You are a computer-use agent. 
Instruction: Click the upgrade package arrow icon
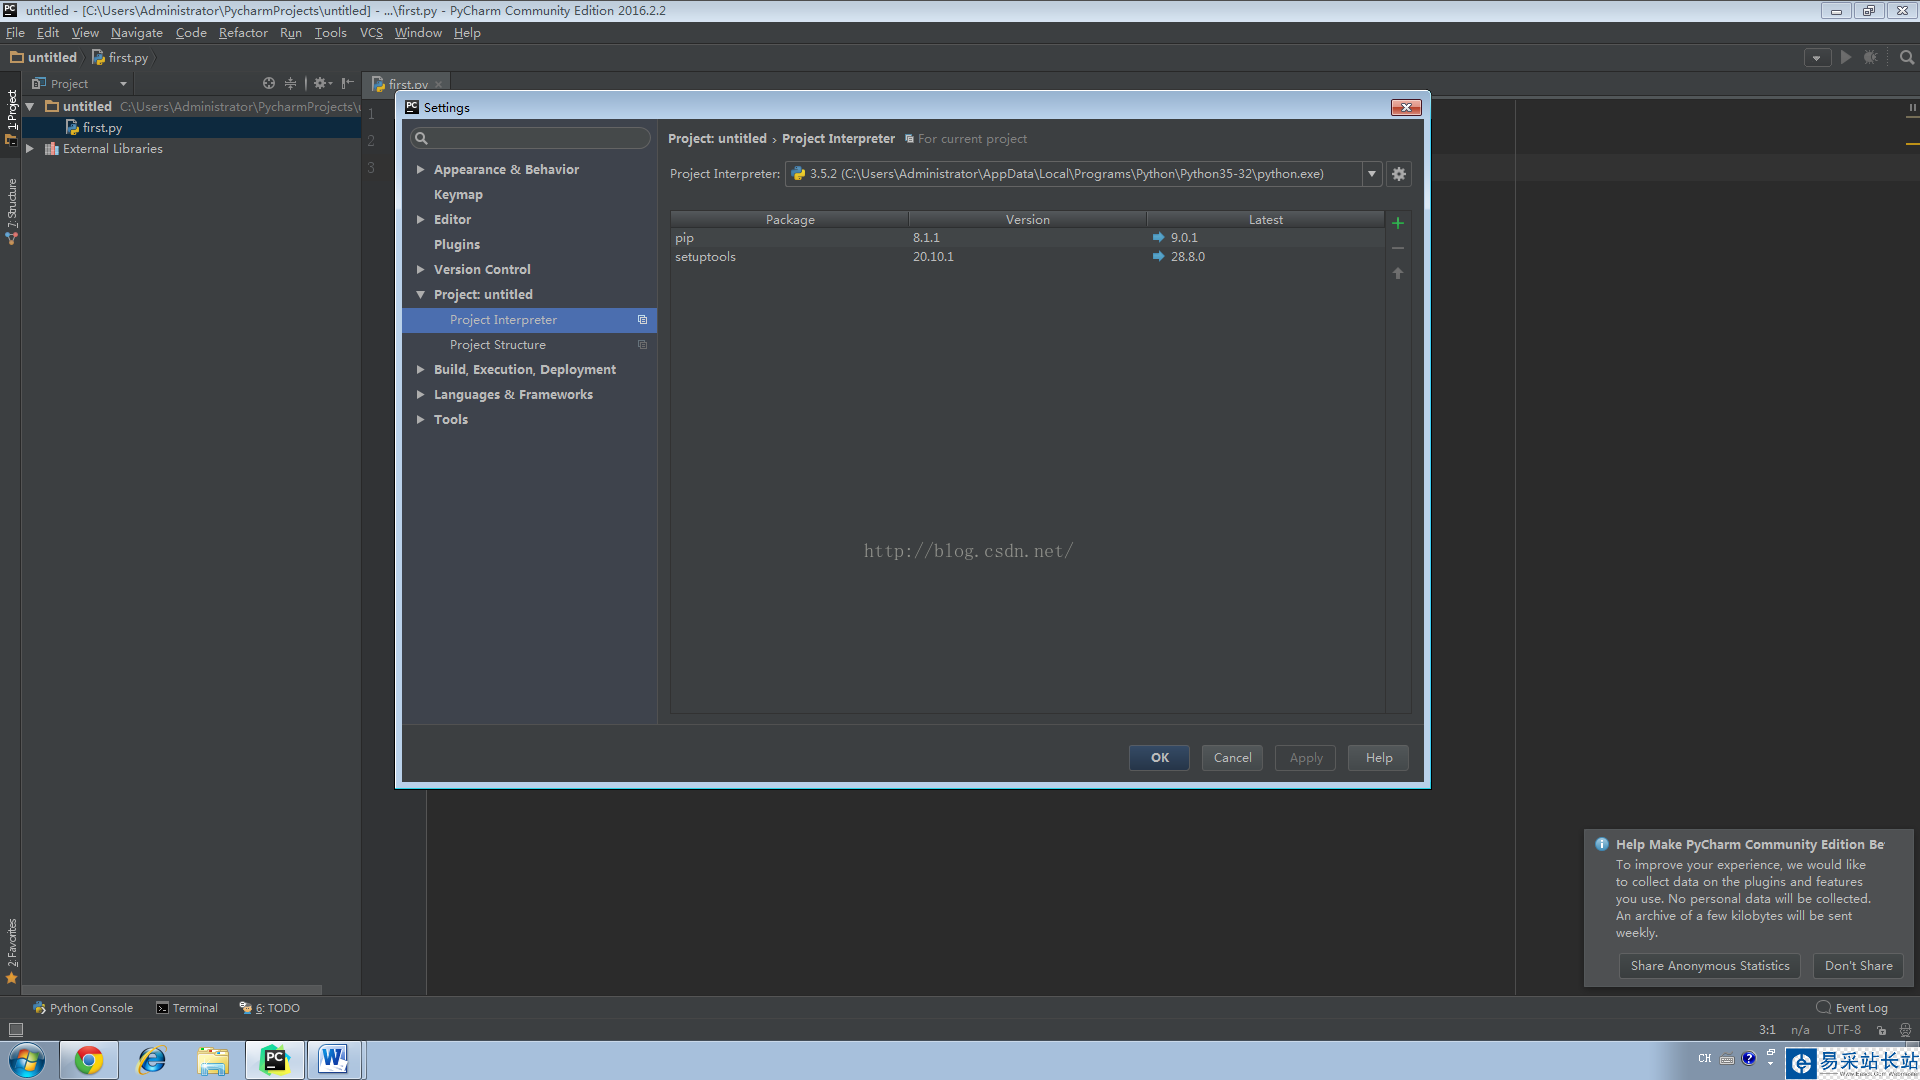(x=1398, y=273)
